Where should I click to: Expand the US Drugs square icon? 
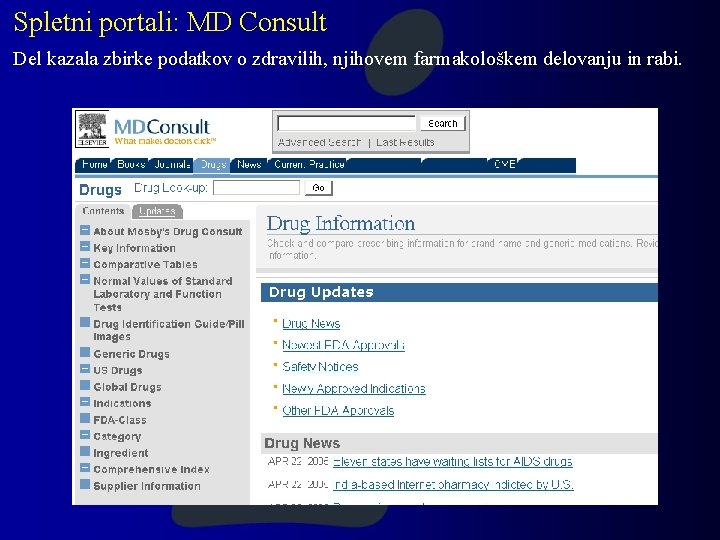pyautogui.click(x=85, y=369)
